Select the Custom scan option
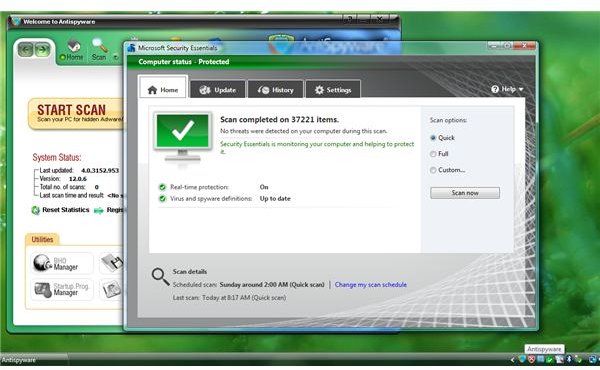Image resolution: width=600 pixels, height=370 pixels. pyautogui.click(x=433, y=170)
